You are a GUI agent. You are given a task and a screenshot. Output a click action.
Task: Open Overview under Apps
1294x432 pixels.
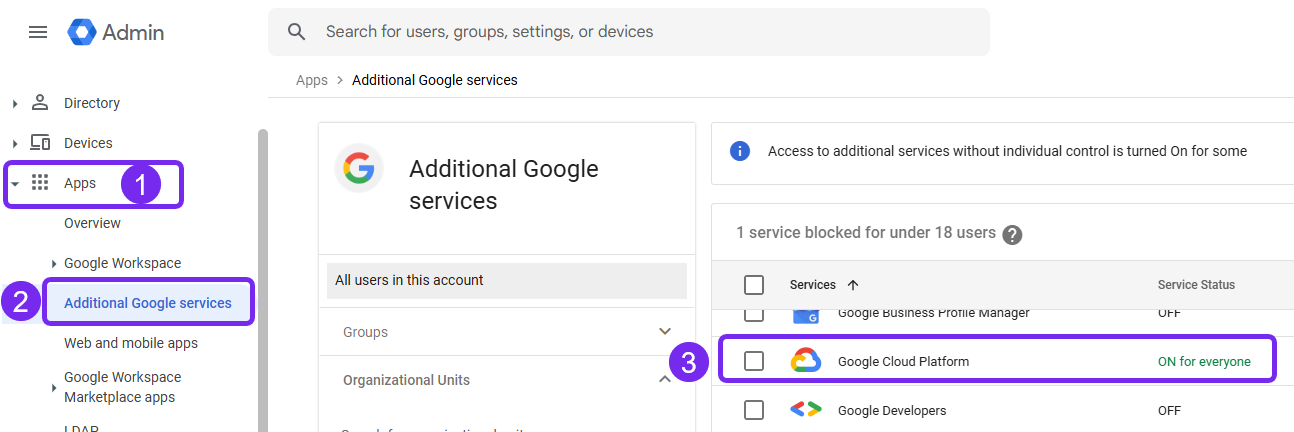92,223
